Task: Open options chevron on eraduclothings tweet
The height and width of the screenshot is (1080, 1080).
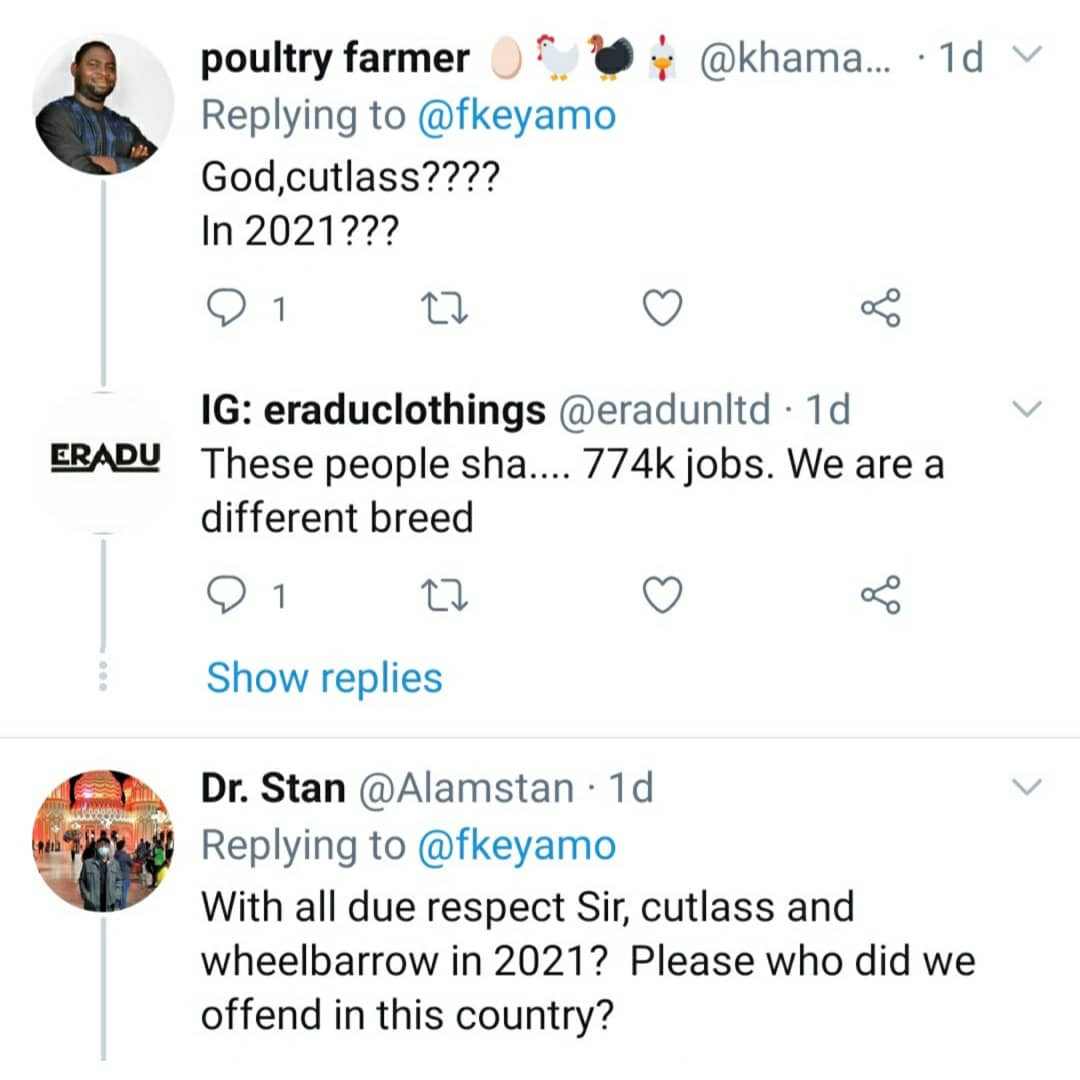Action: (x=1028, y=408)
